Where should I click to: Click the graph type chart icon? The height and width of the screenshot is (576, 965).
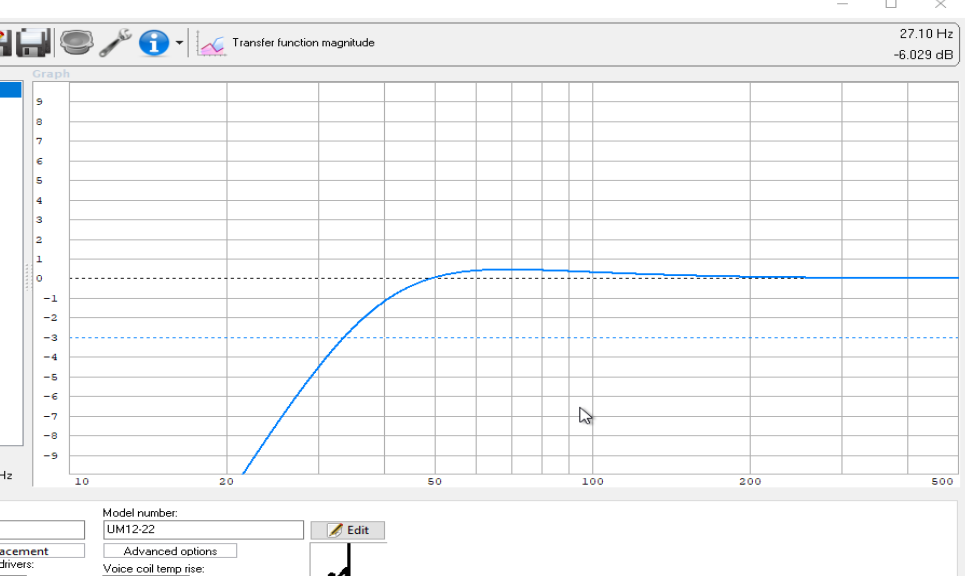click(x=211, y=43)
